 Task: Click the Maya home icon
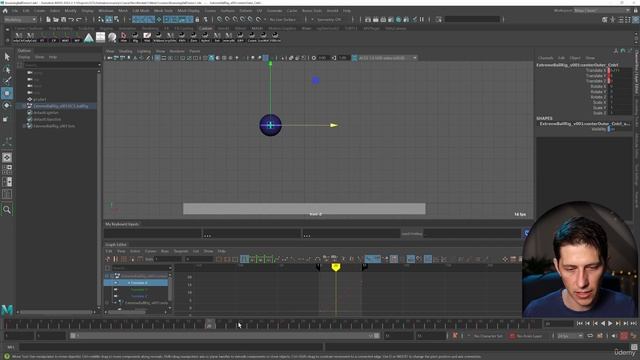[6, 11]
